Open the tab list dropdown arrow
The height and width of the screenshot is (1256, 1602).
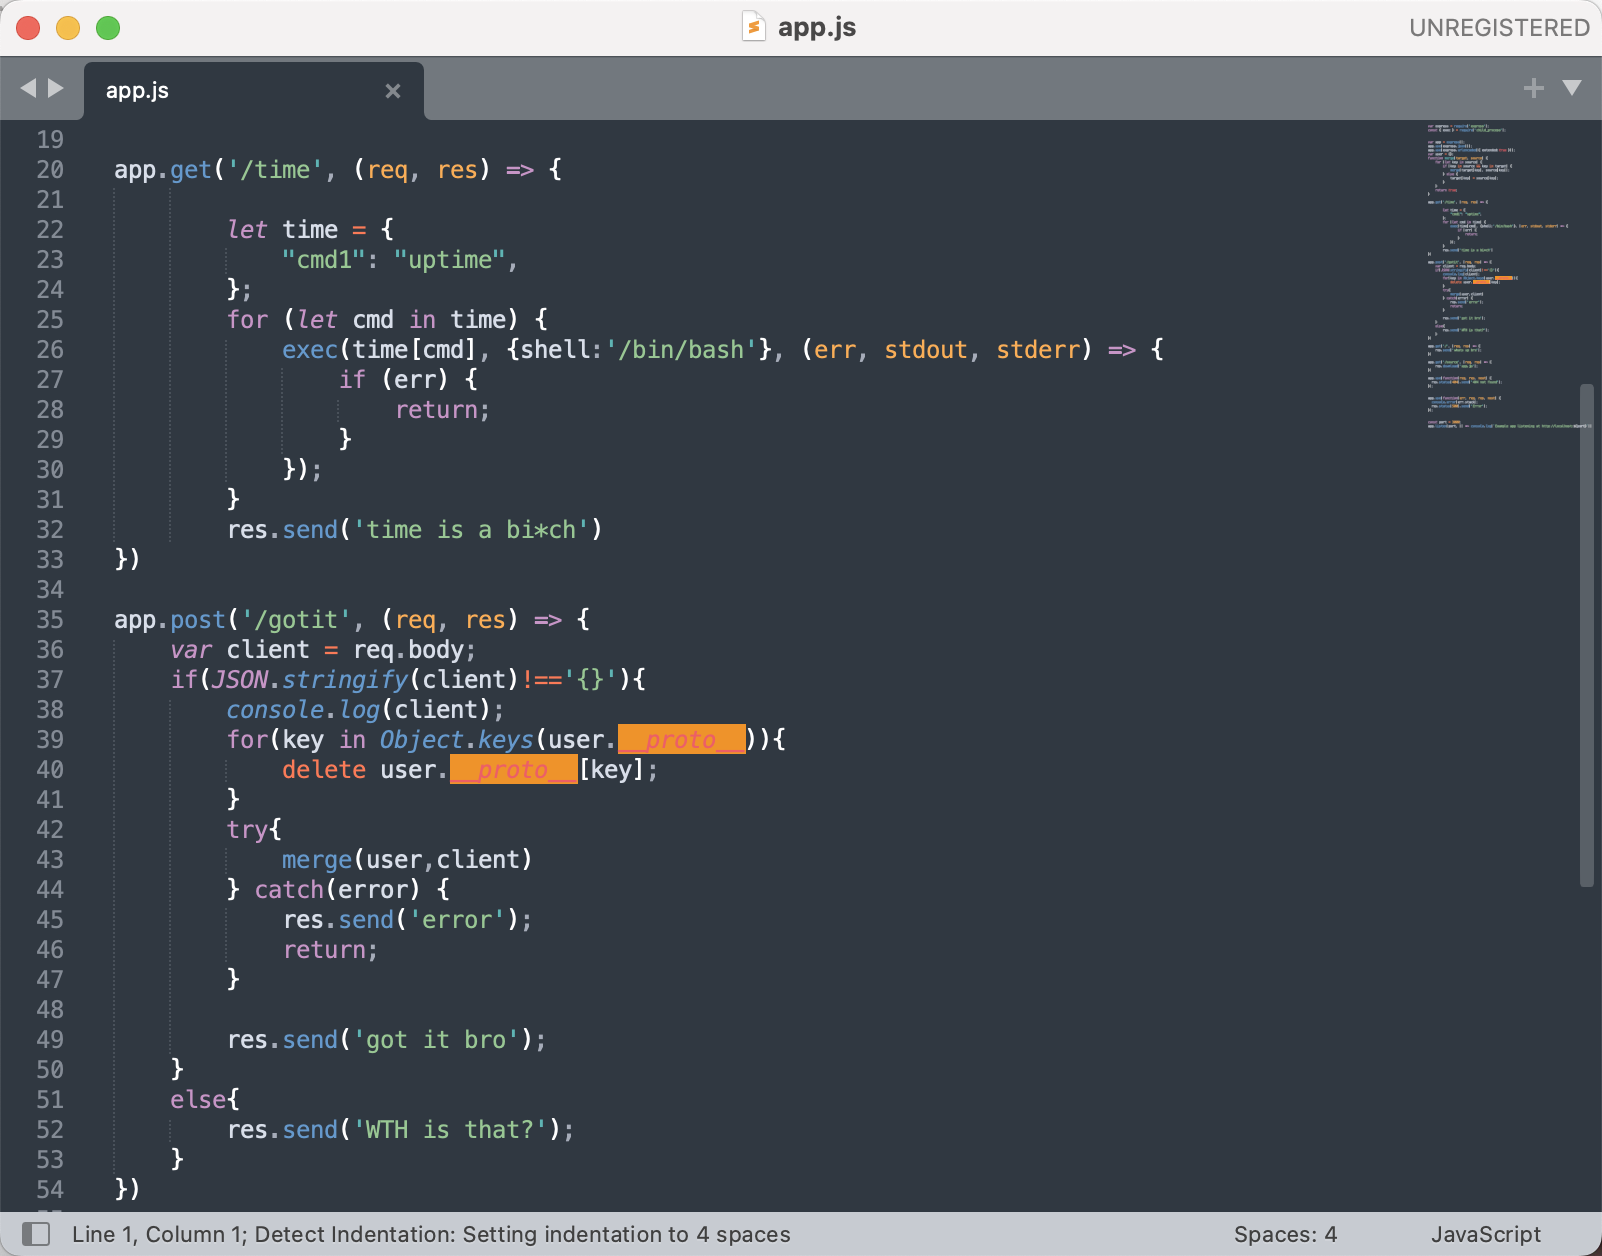1572,88
